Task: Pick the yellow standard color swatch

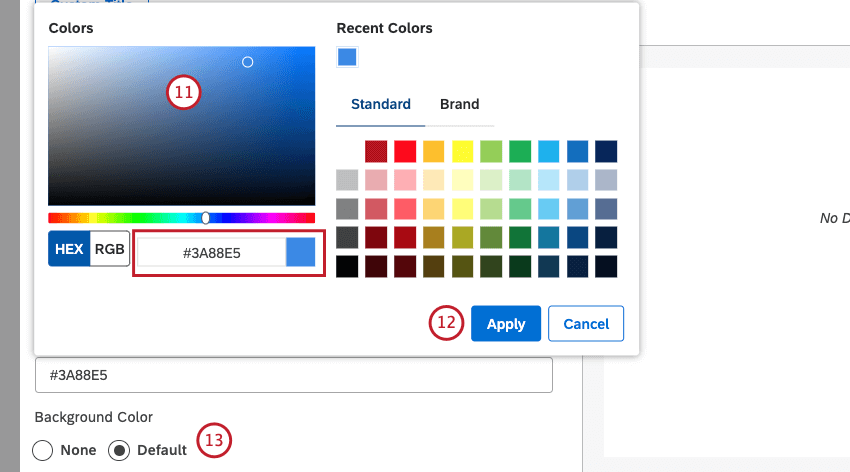Action: coord(462,151)
